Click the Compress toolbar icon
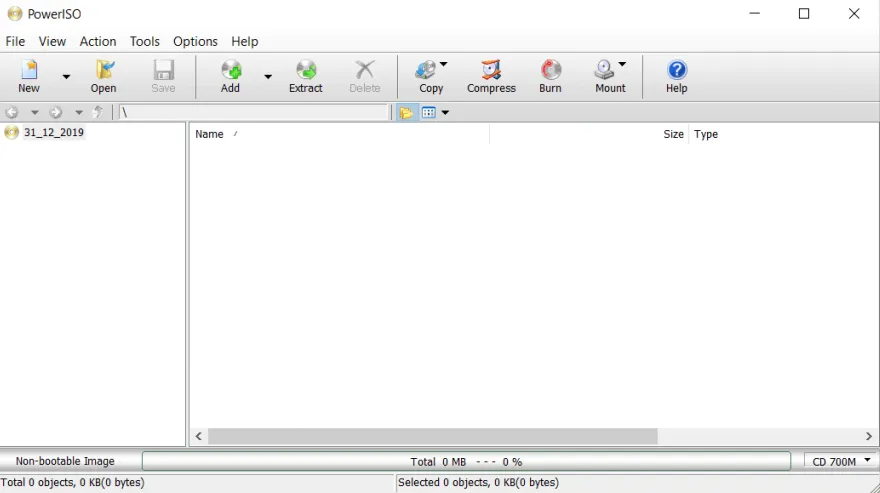The width and height of the screenshot is (880, 493). tap(491, 70)
